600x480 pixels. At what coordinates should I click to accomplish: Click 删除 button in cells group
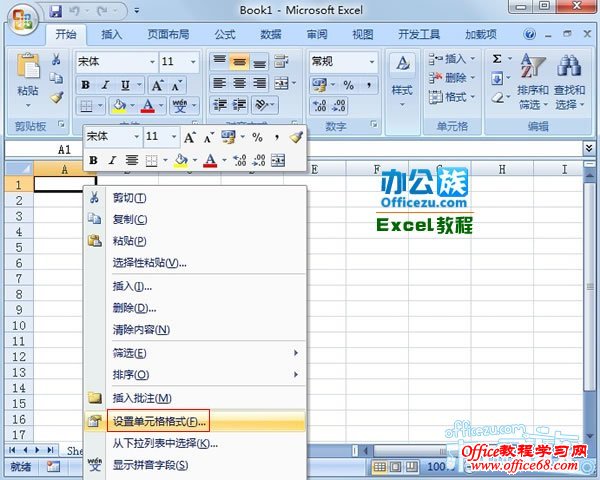click(452, 78)
